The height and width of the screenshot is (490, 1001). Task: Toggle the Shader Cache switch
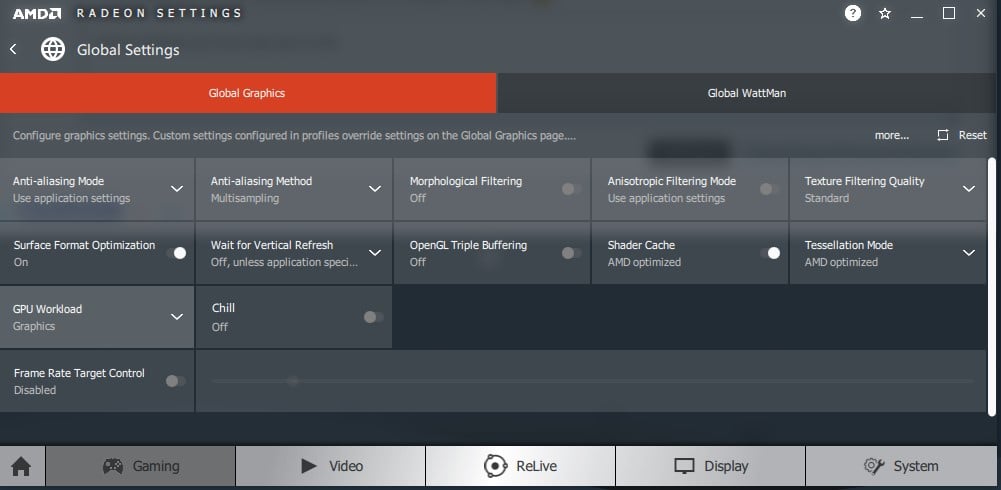[x=770, y=253]
